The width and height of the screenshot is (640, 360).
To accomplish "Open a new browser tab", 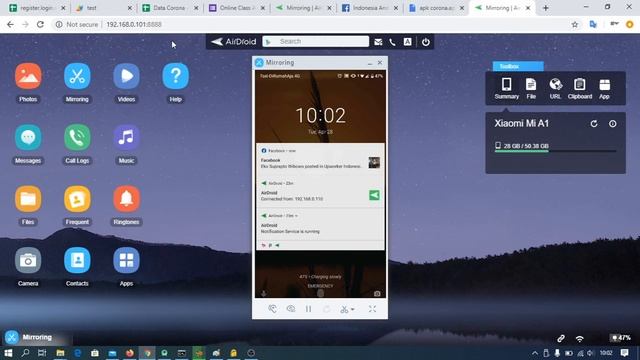I will (x=546, y=8).
